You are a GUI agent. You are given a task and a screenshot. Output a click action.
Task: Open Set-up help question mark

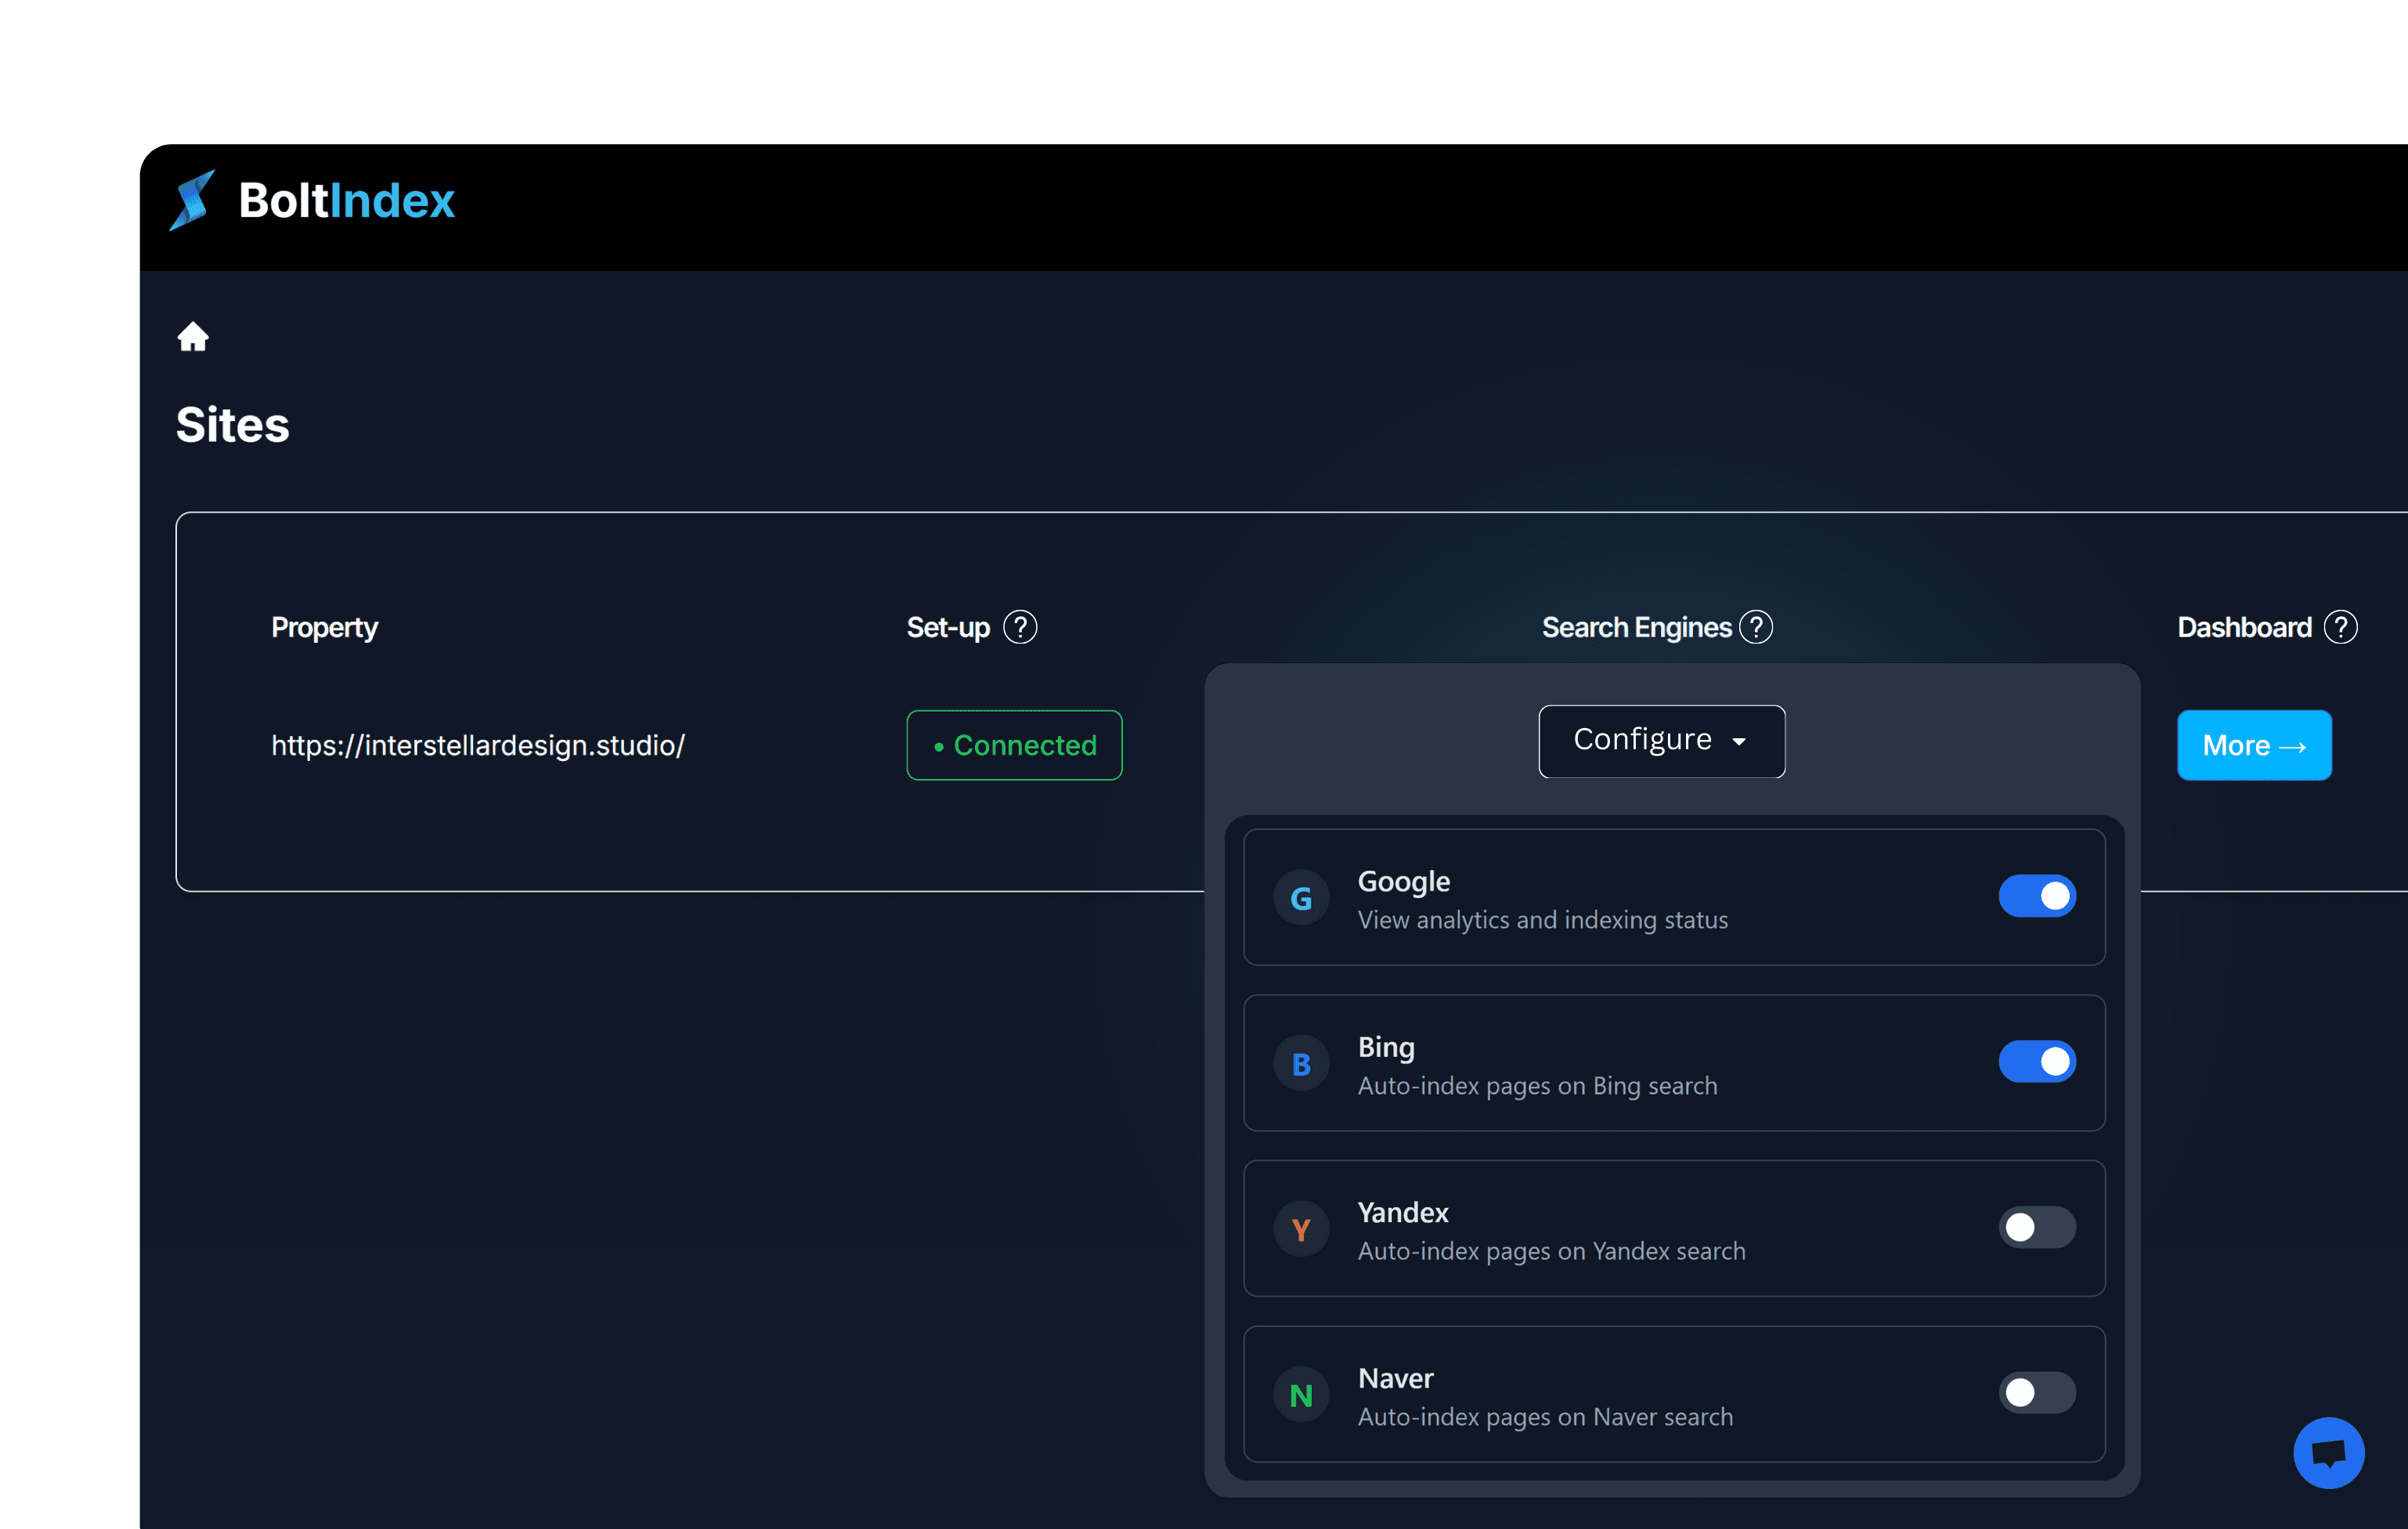coord(1020,627)
